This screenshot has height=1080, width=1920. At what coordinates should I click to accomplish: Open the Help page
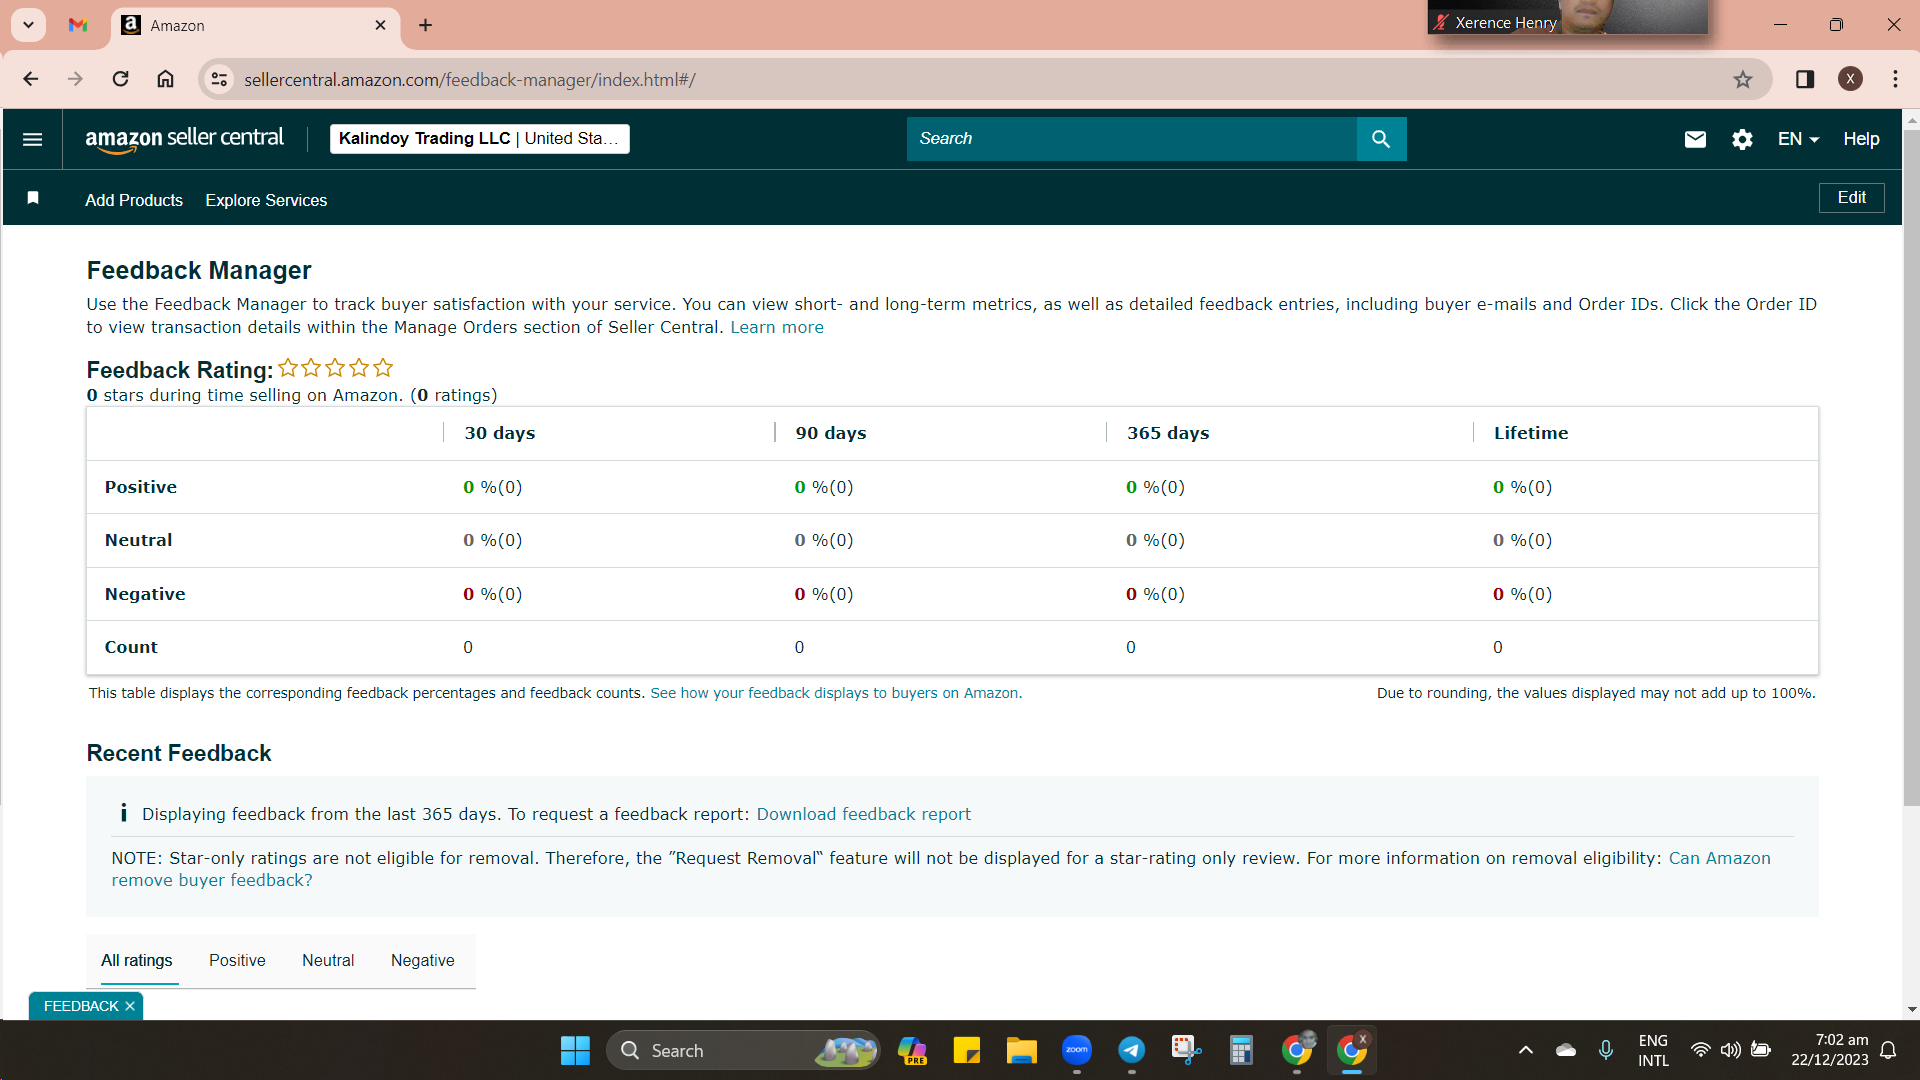point(1861,139)
